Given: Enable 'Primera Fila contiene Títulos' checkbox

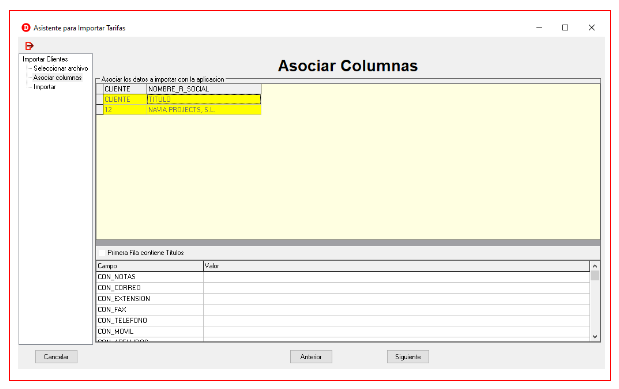Looking at the screenshot, I should (x=102, y=252).
